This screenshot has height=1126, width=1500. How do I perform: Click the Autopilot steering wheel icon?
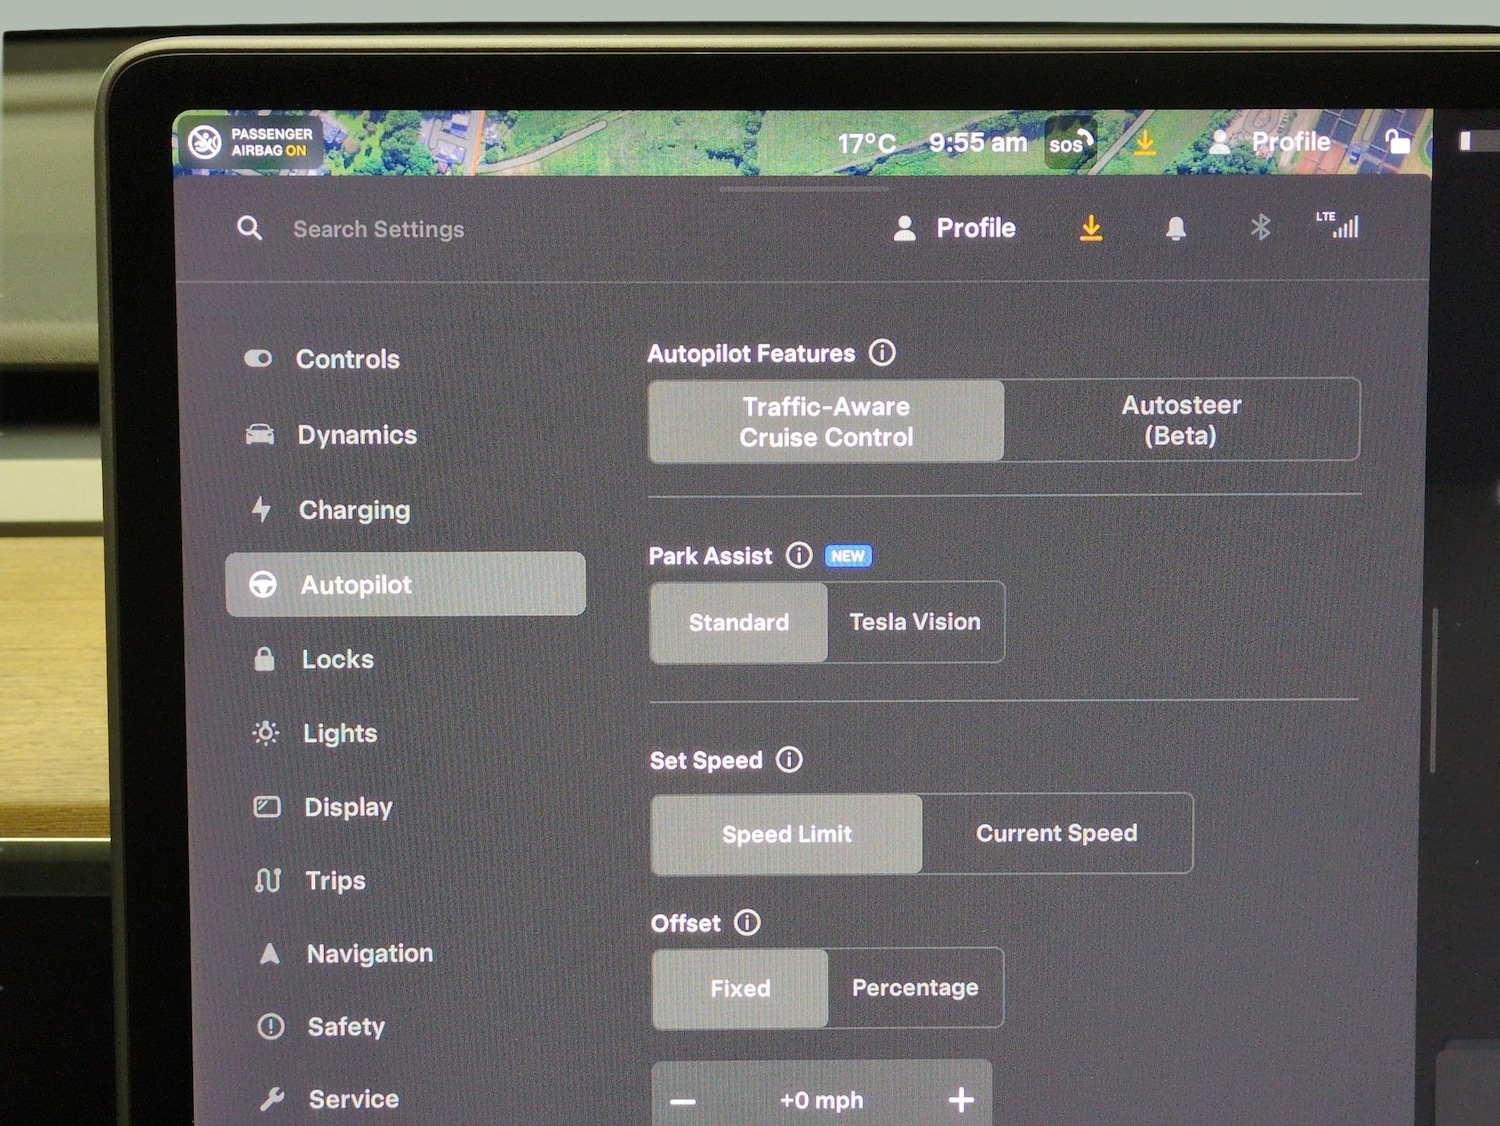click(263, 584)
